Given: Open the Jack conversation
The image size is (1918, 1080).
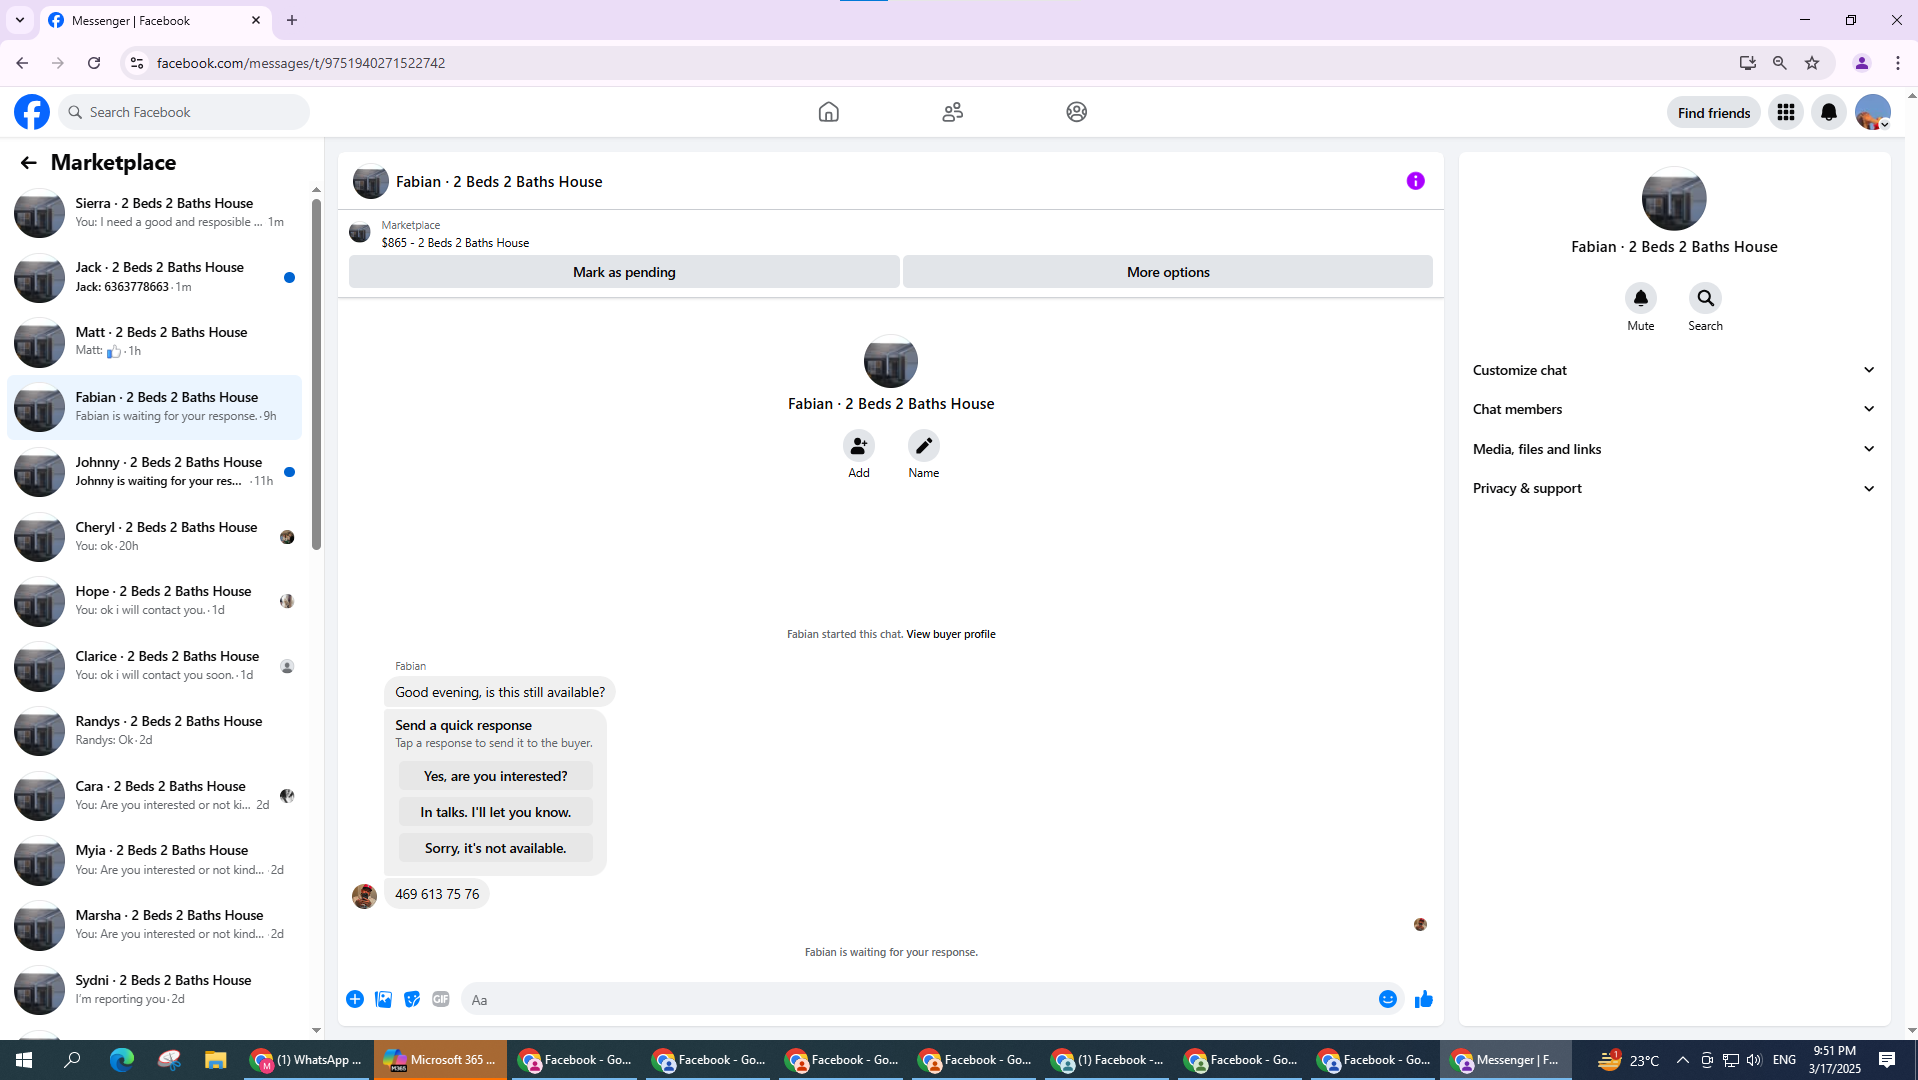Looking at the screenshot, I should coord(154,277).
